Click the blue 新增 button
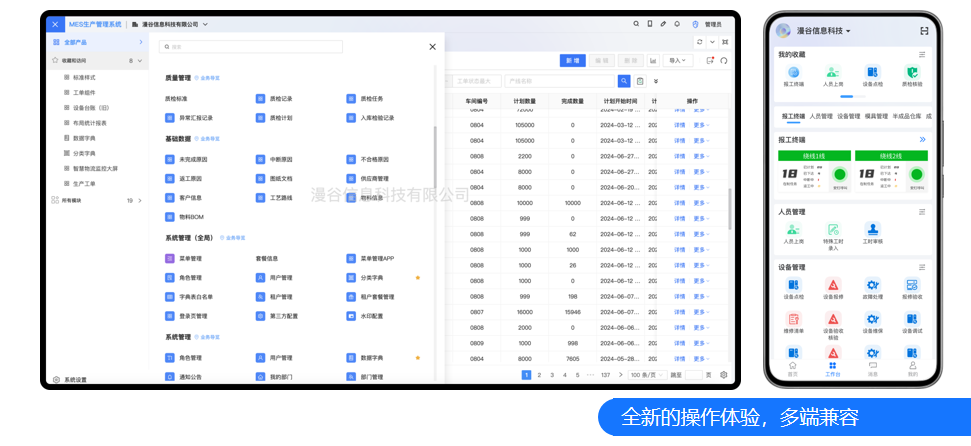Viewport: 971px width, 446px height. click(573, 60)
